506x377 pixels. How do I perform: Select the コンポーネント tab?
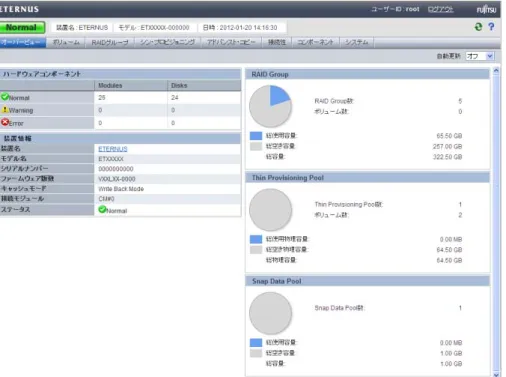tap(315, 42)
